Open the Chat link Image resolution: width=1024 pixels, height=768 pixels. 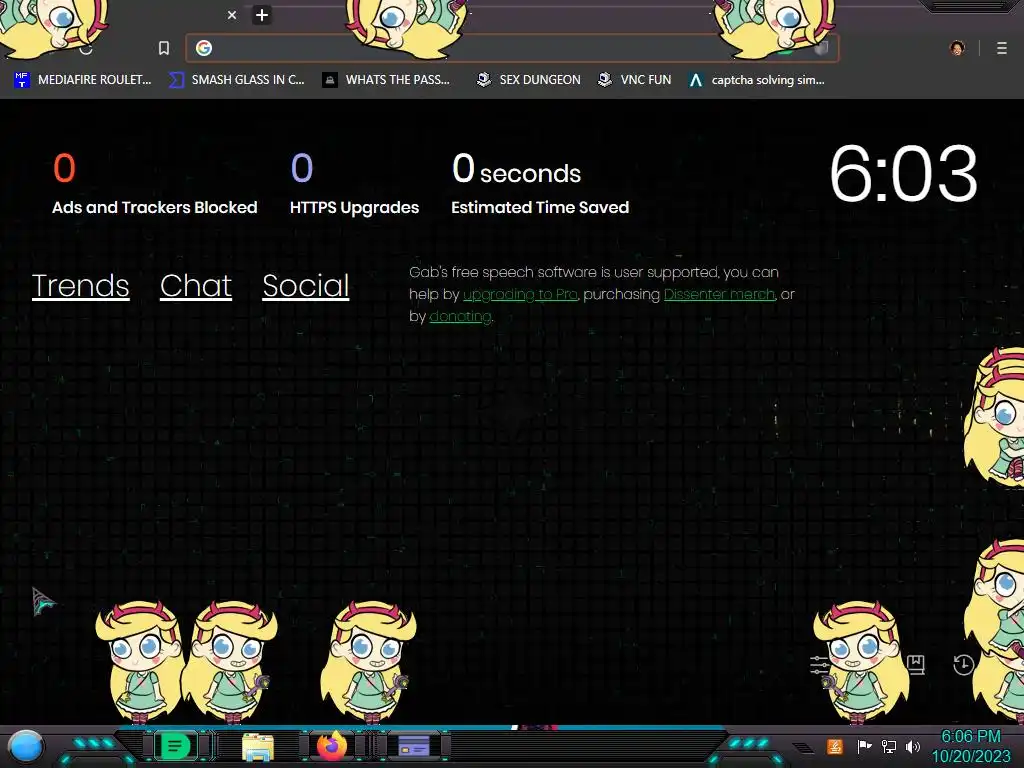(x=196, y=285)
